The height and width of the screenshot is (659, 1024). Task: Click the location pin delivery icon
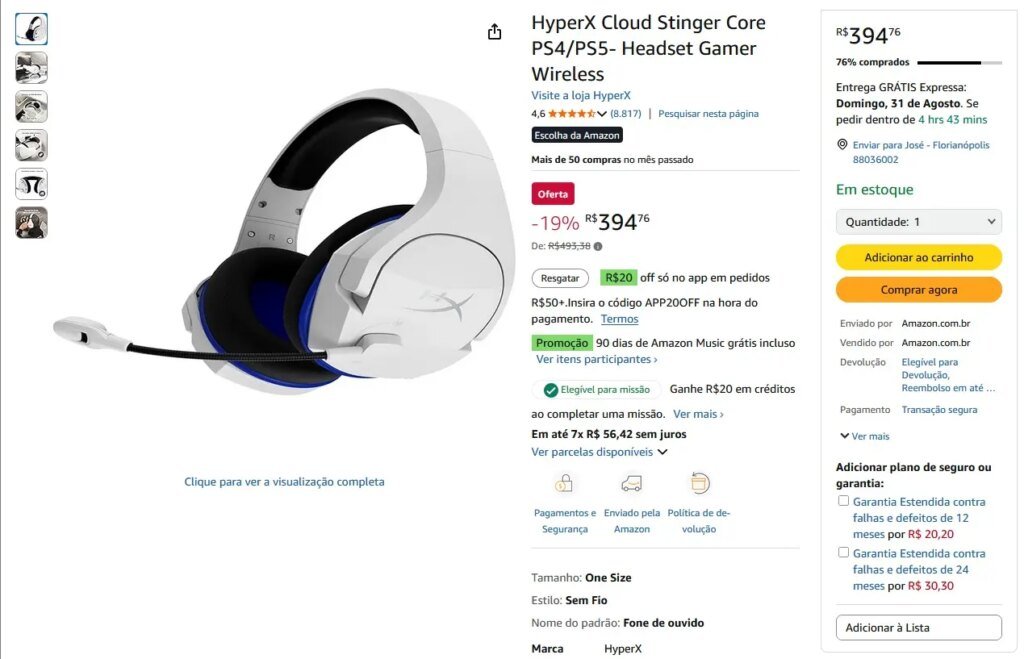click(x=842, y=144)
